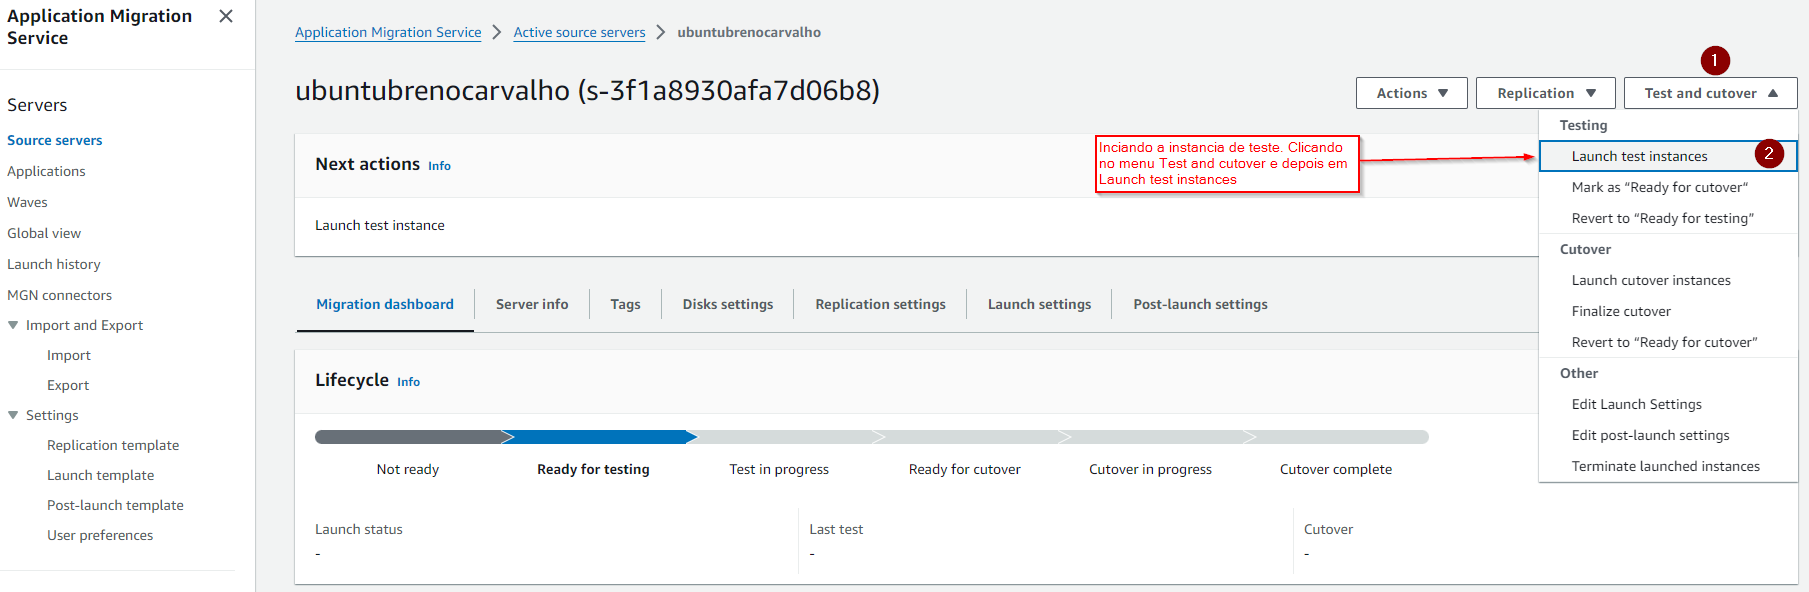
Task: Collapse the Settings section in sidebar
Action: [13, 415]
